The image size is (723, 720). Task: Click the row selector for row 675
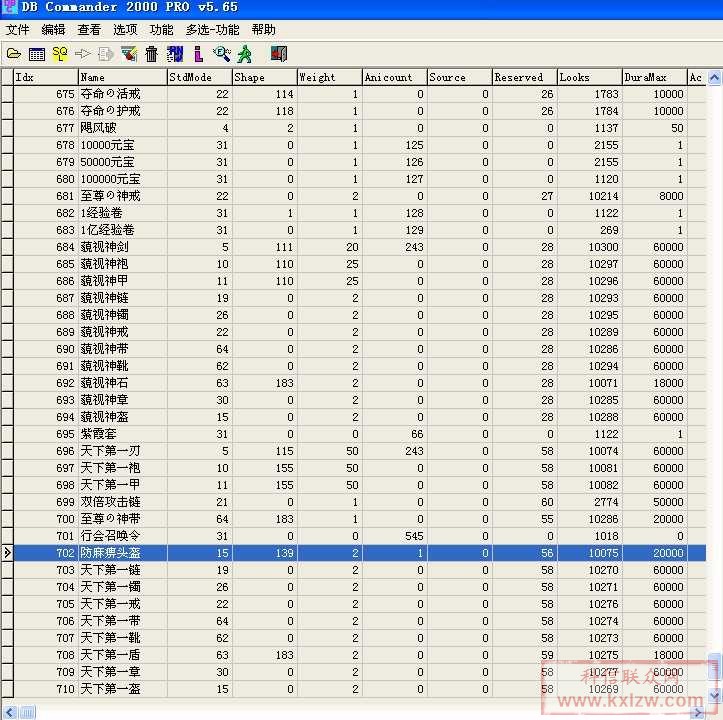pos(7,94)
